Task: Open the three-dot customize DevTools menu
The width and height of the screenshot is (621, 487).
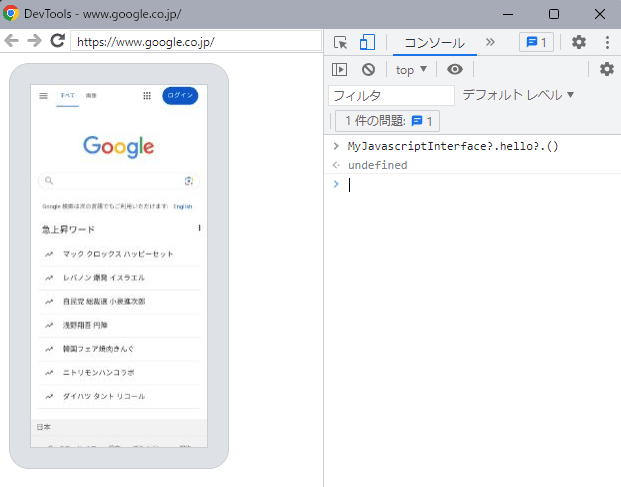Action: [x=607, y=42]
